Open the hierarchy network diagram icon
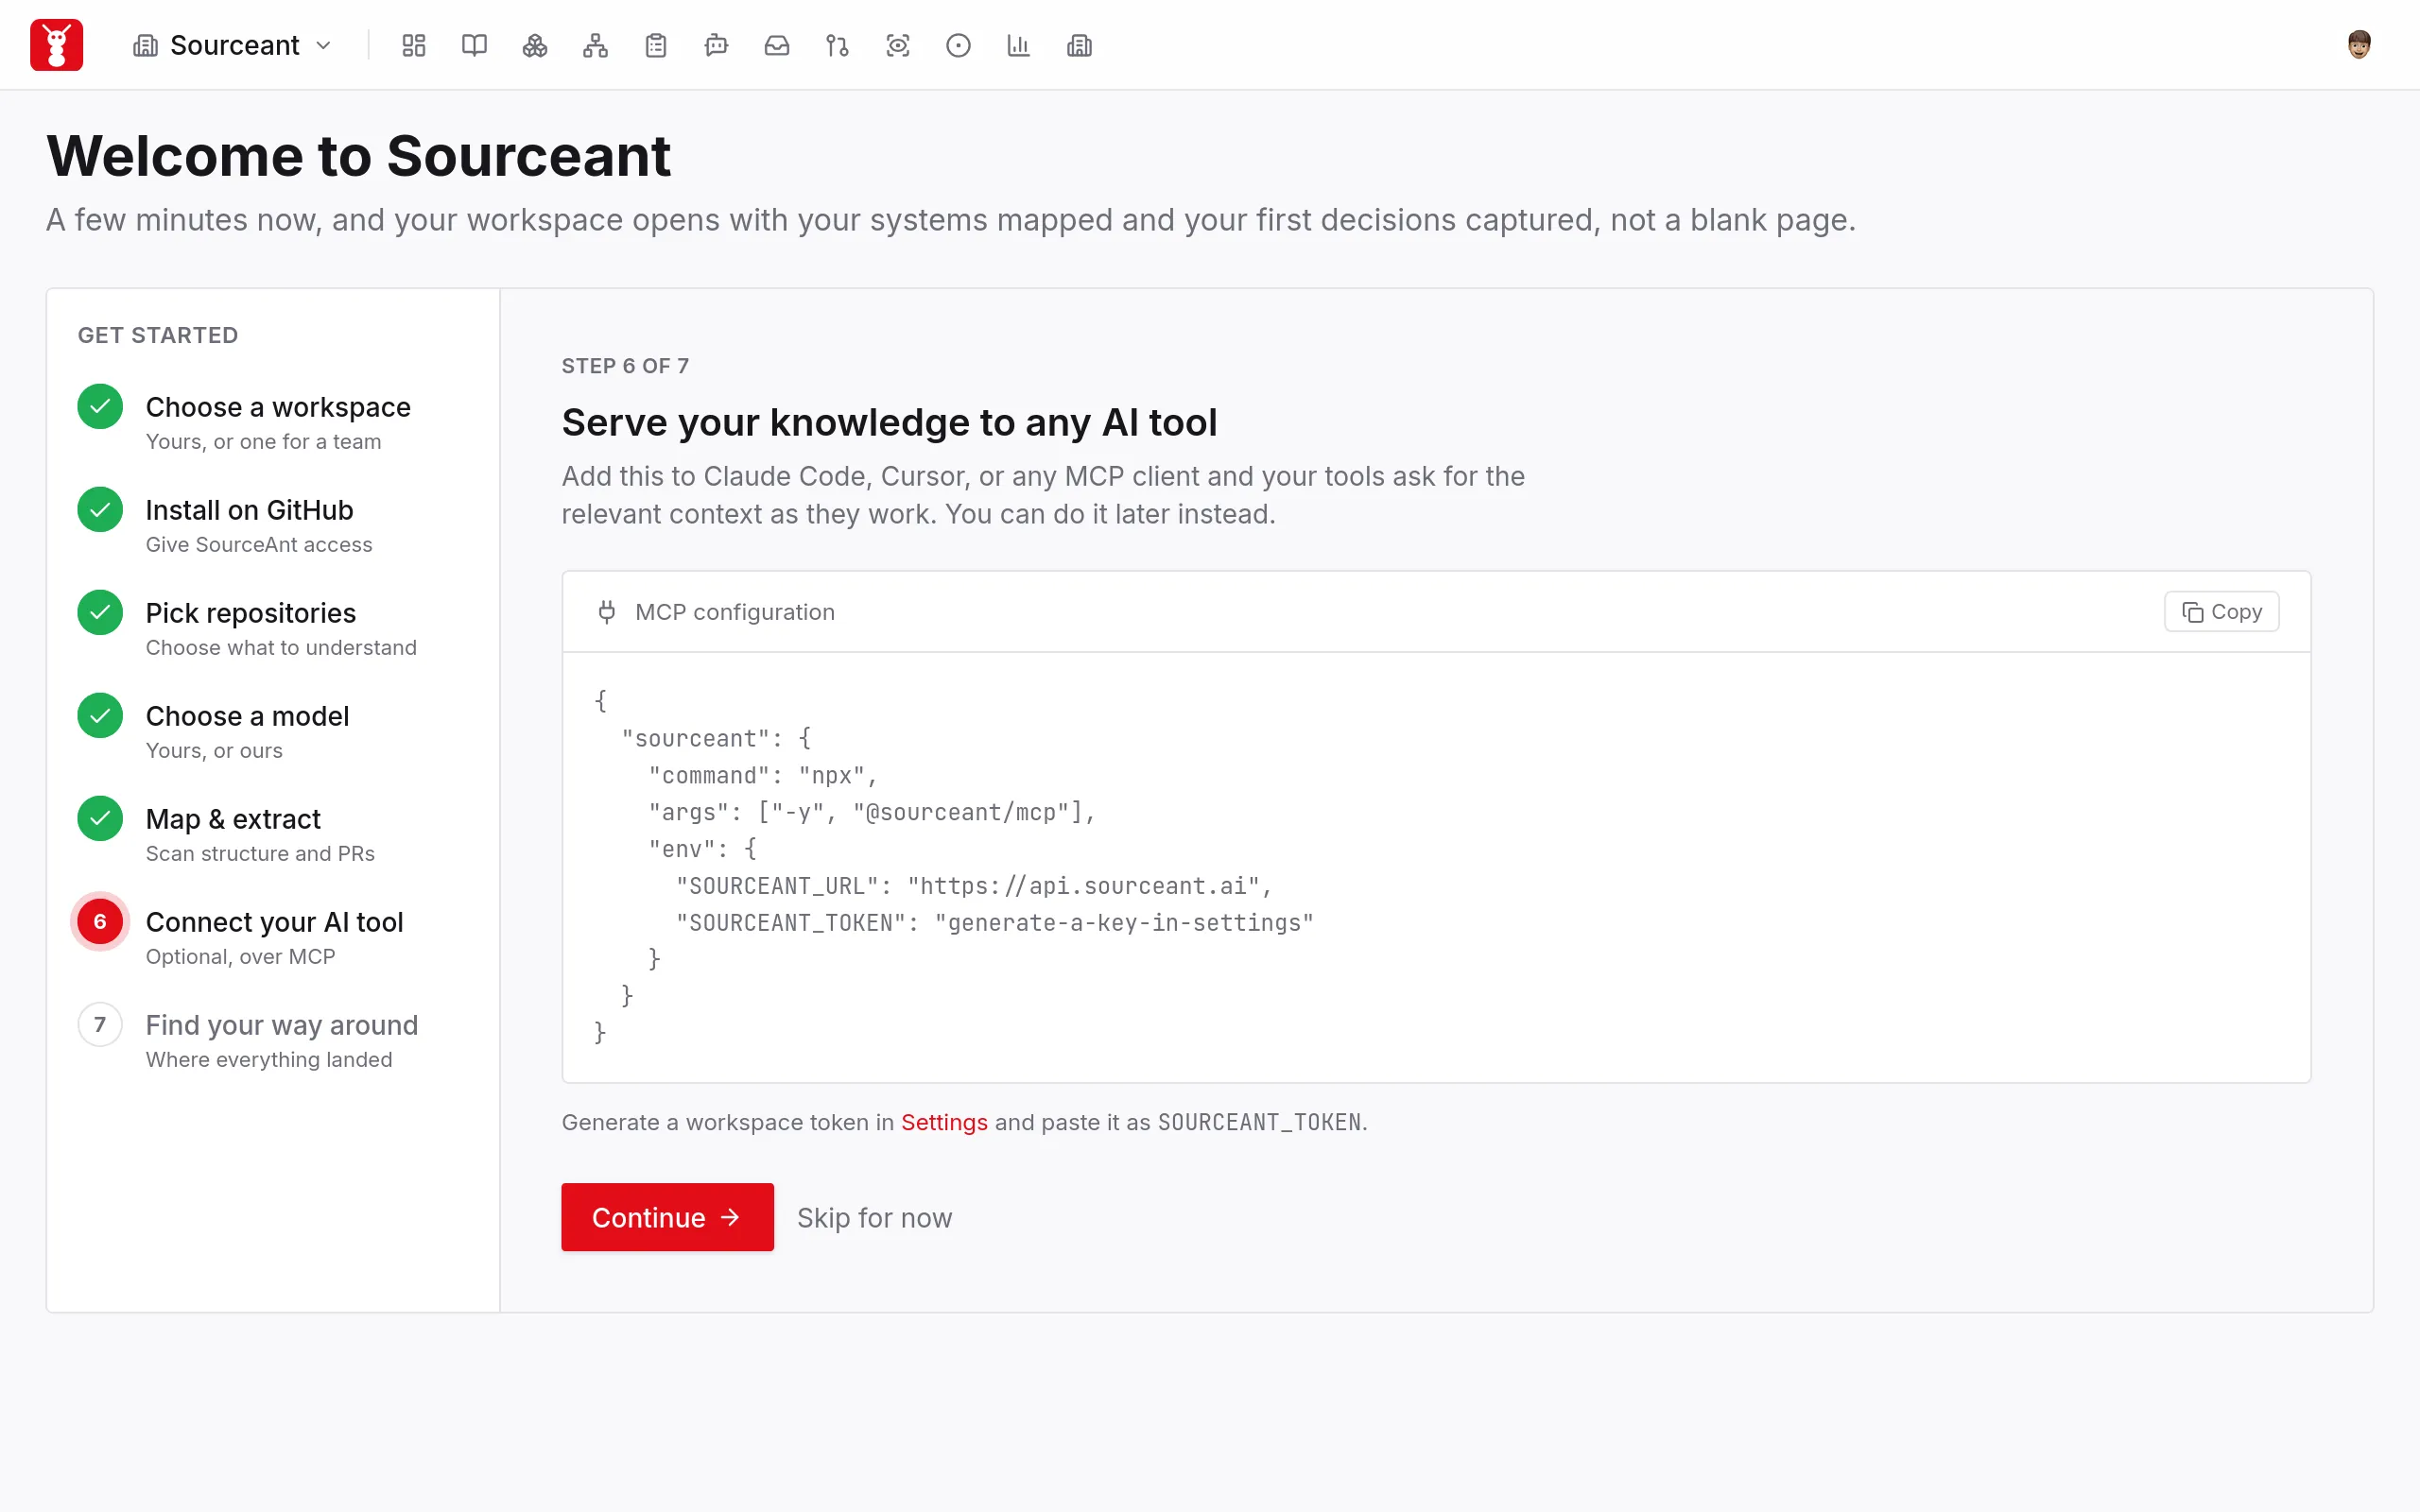Viewport: 2420px width, 1512px height. (595, 45)
